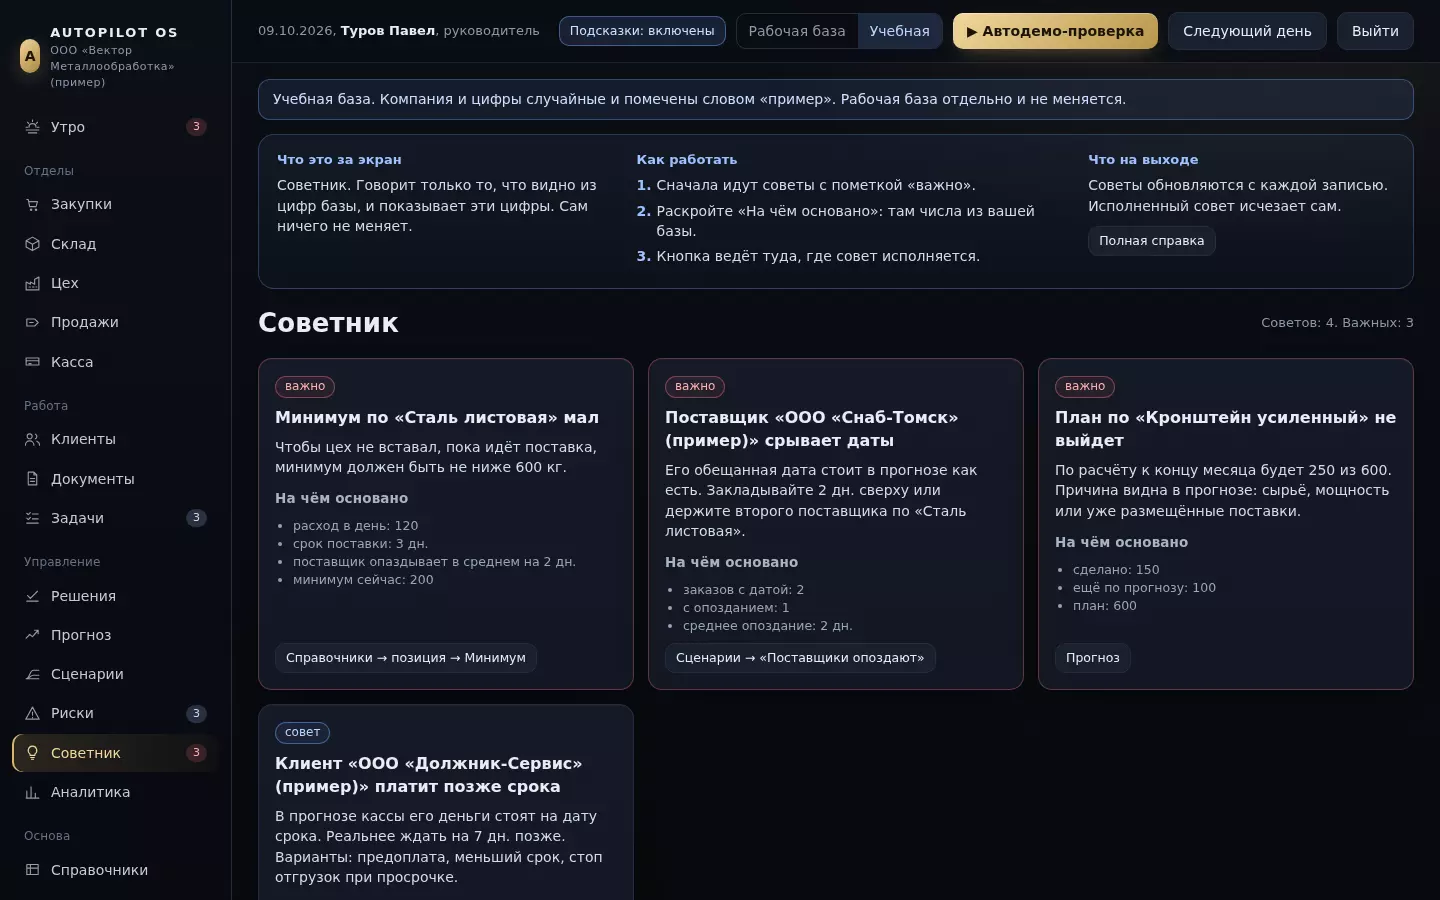Click the text Советов: 4. Важных: 3
This screenshot has width=1440, height=900.
coord(1337,323)
